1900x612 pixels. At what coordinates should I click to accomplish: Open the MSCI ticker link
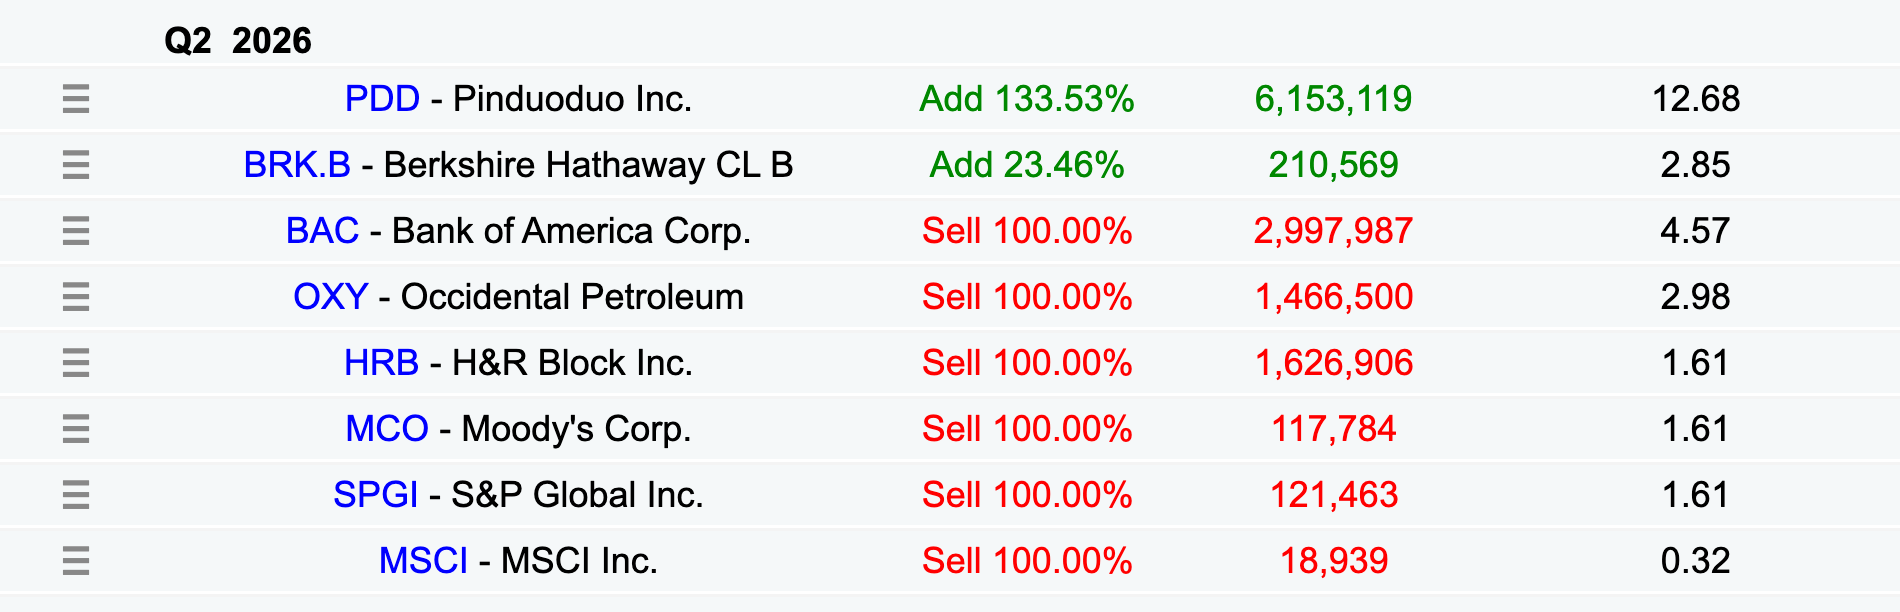[423, 561]
